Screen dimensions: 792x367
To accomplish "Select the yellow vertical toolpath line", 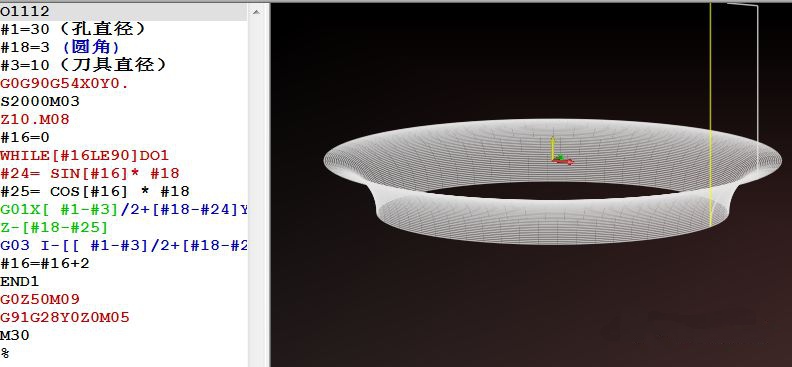I will coord(710,115).
